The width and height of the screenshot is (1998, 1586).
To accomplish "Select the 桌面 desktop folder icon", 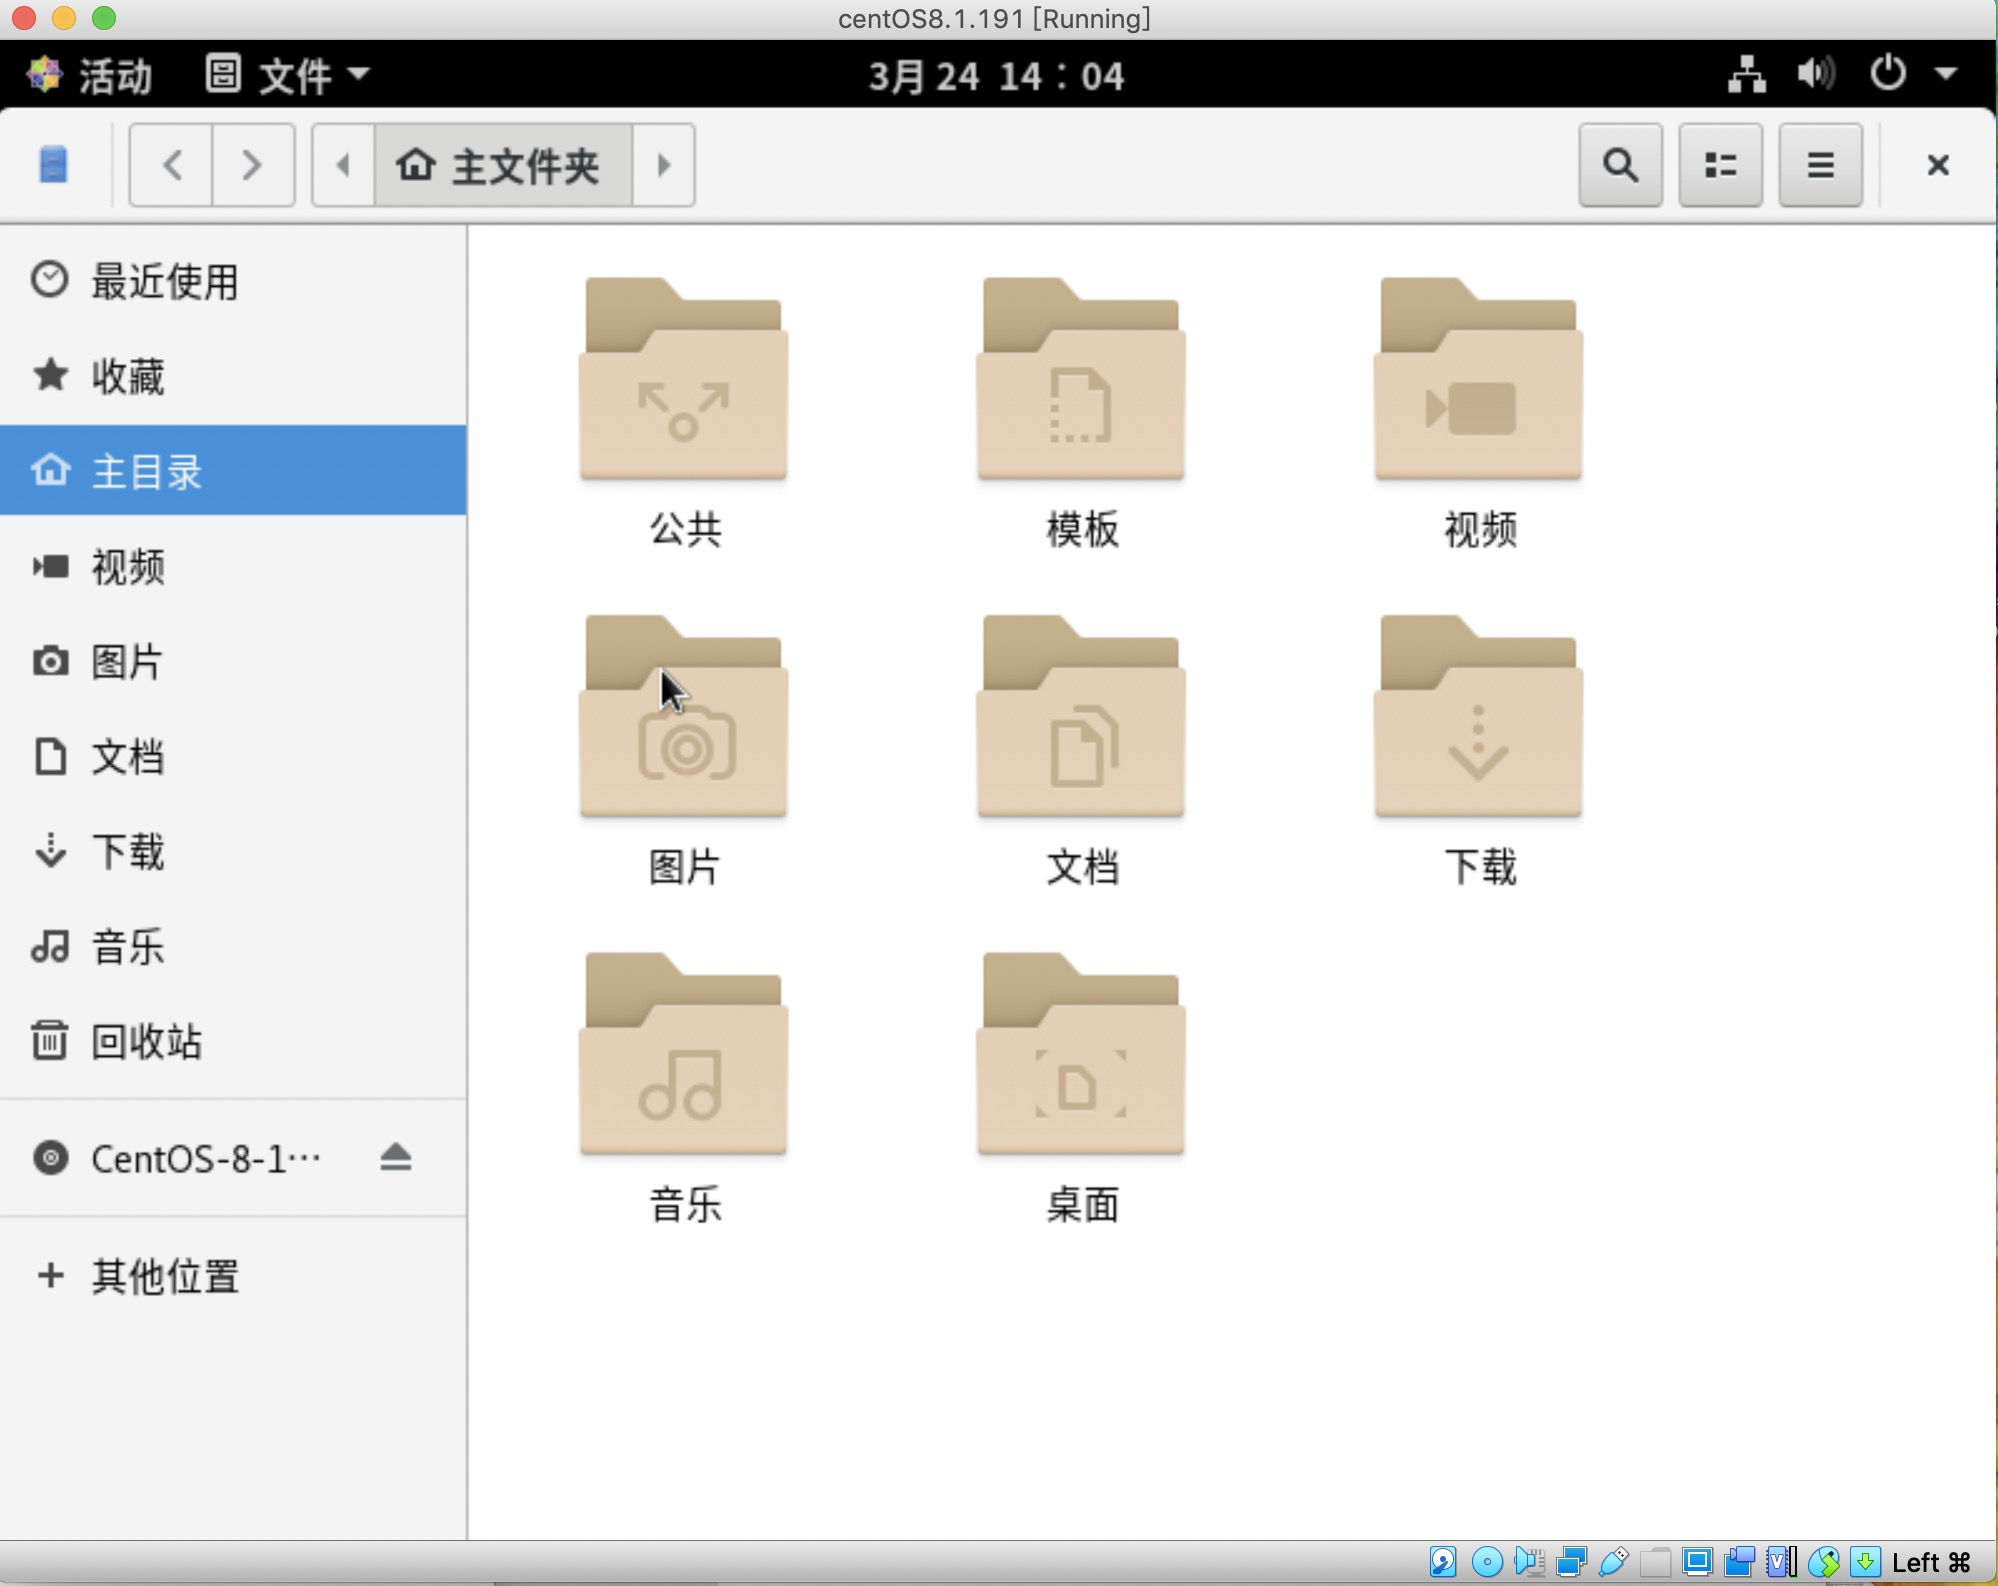I will coord(1081,1054).
